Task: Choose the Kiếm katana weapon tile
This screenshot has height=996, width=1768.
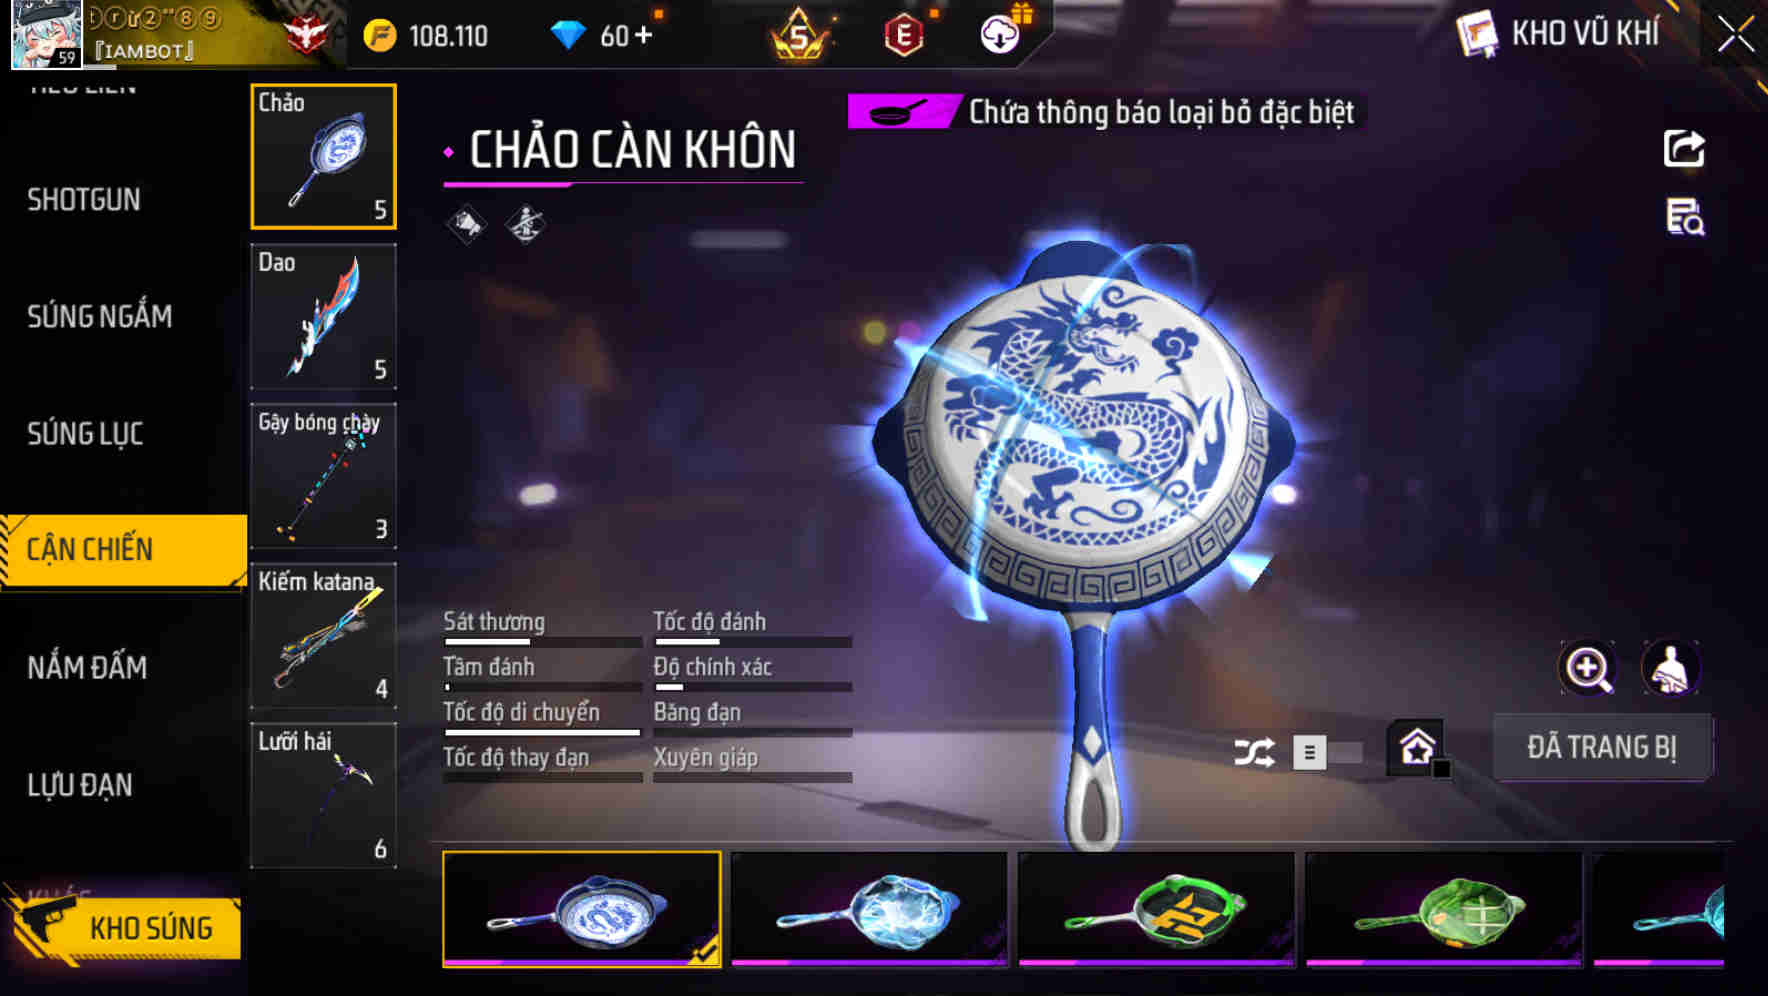Action: 323,636
